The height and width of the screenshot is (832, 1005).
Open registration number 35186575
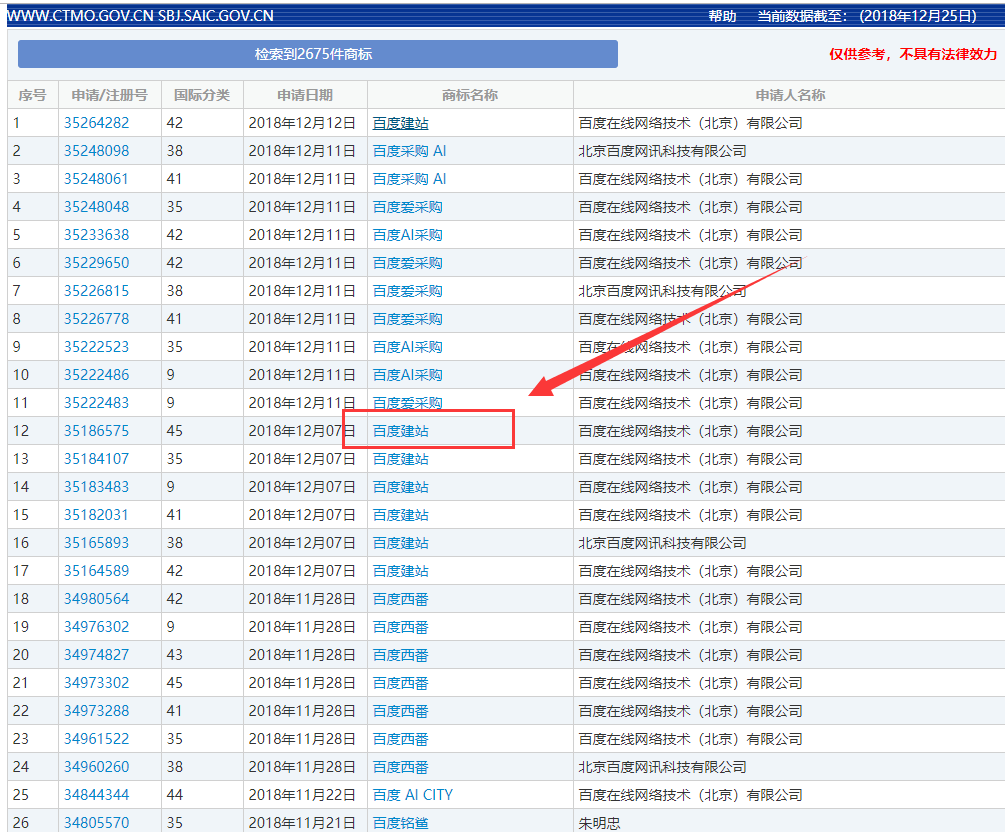pyautogui.click(x=96, y=431)
